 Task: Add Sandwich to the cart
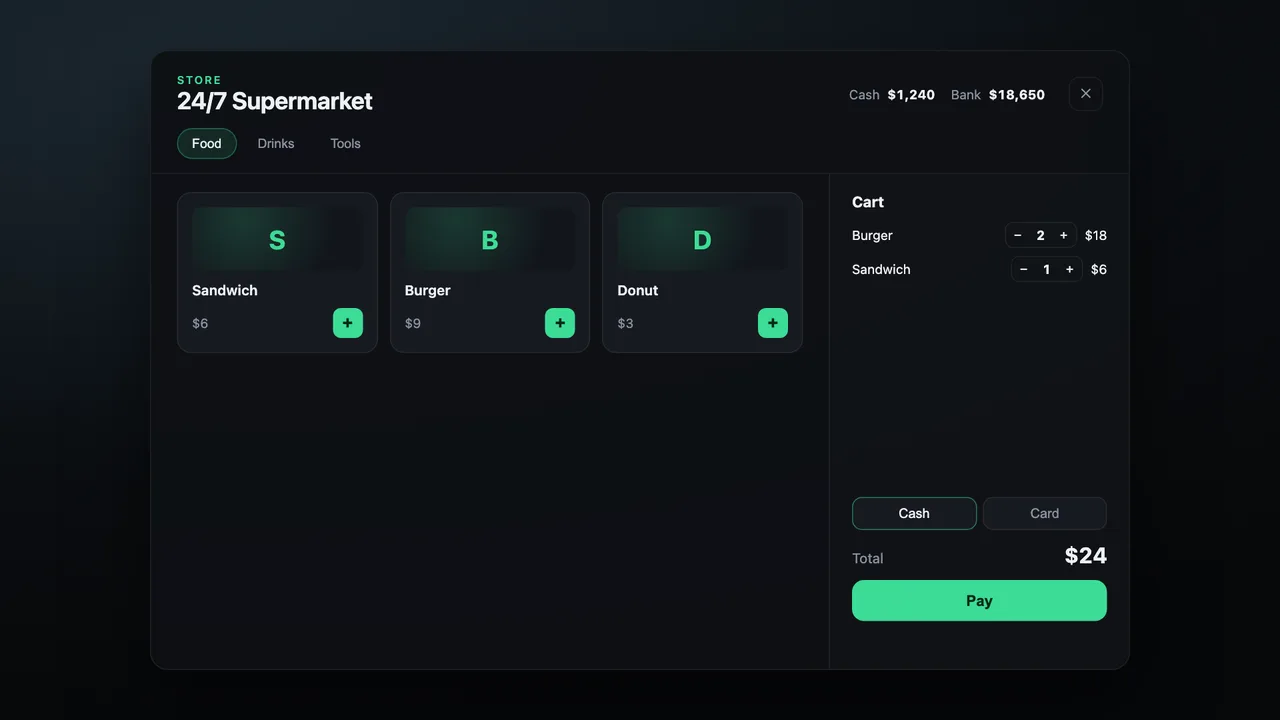tap(348, 323)
